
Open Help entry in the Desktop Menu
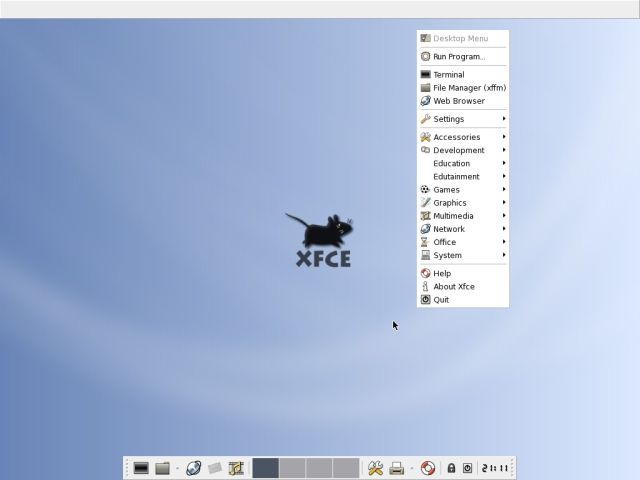point(463,273)
